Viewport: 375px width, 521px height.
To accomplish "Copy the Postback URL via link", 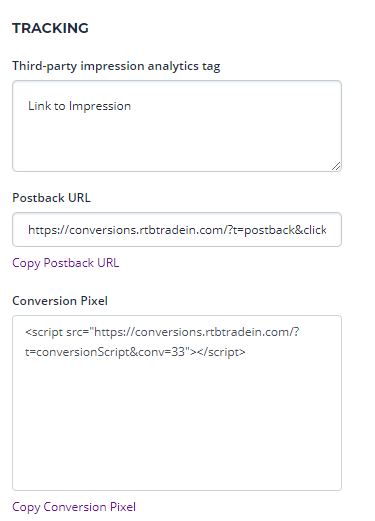I will (x=66, y=263).
